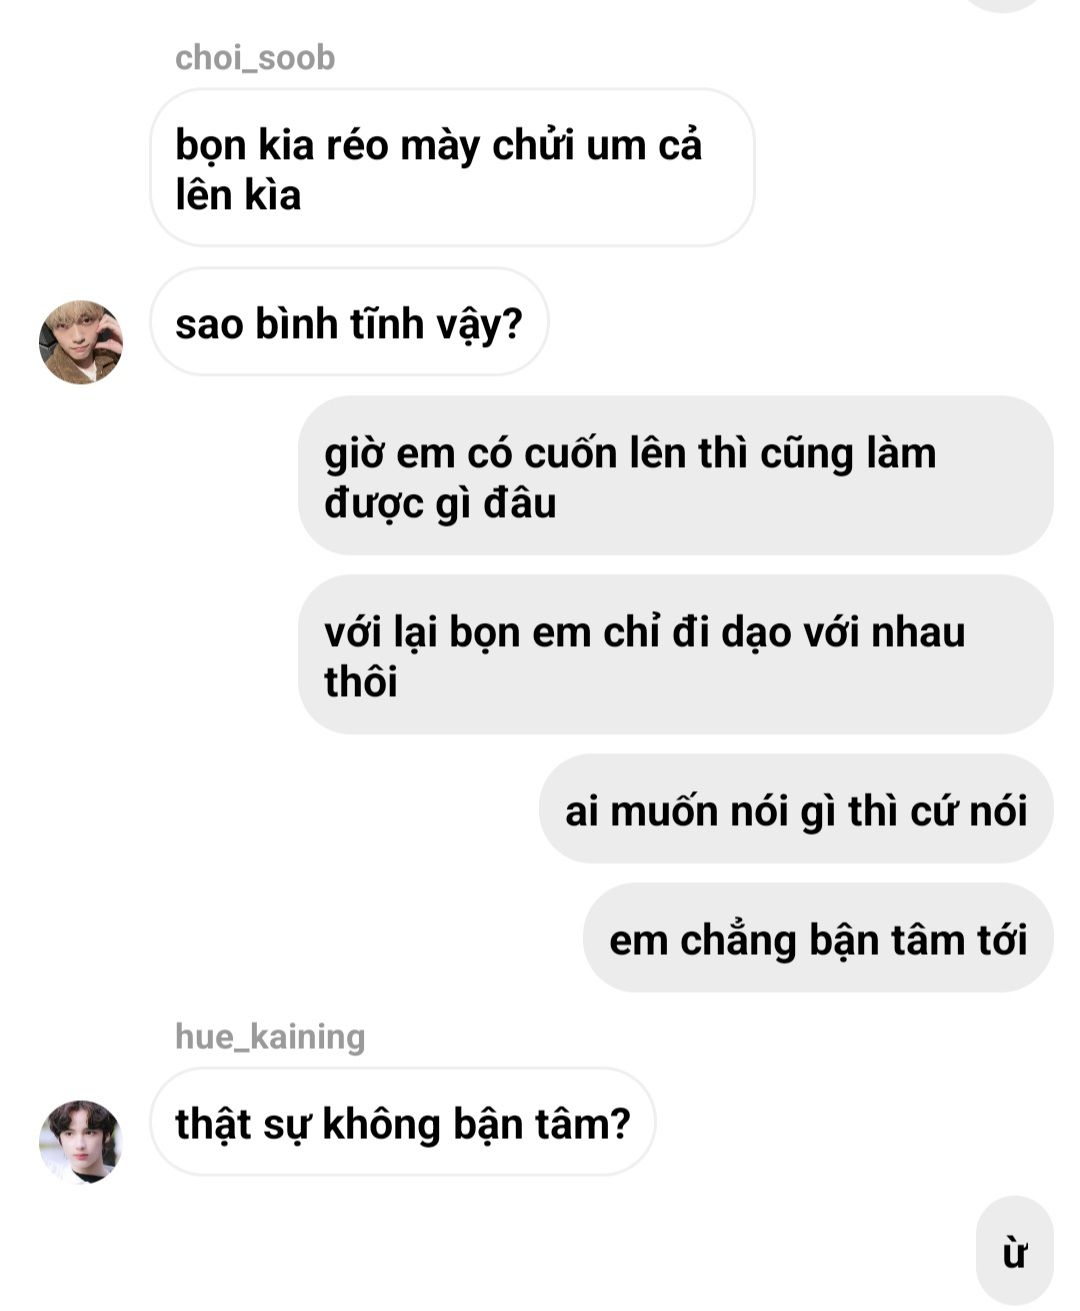This screenshot has height=1311, width=1080.
Task: Tap the choi_soob username label
Action: pos(255,58)
